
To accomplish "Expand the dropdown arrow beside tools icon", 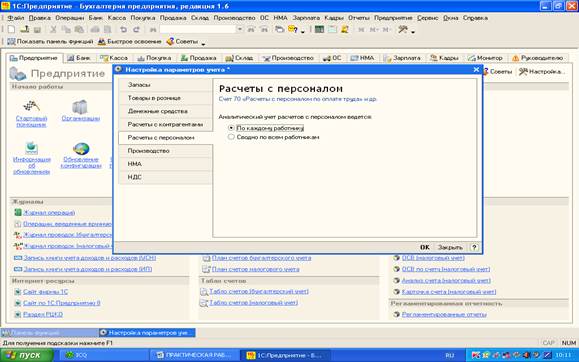I will pos(413,32).
